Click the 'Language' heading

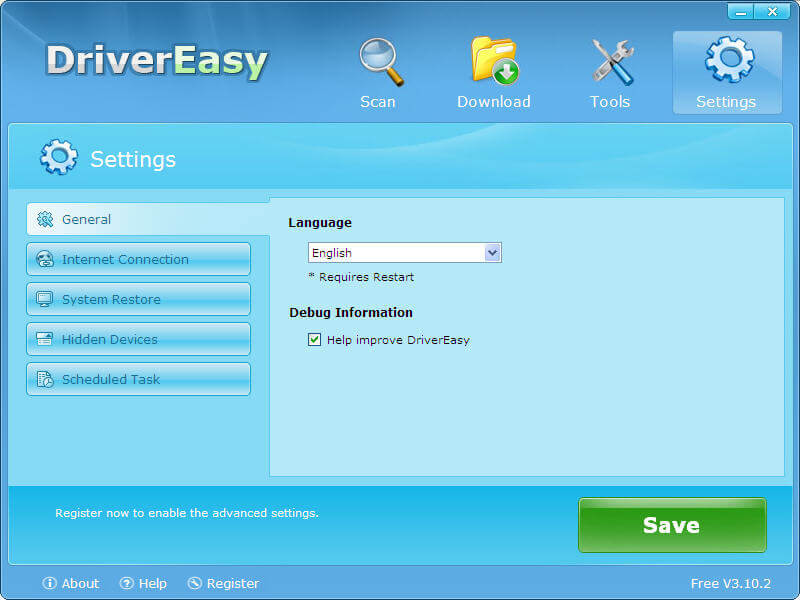coord(320,222)
